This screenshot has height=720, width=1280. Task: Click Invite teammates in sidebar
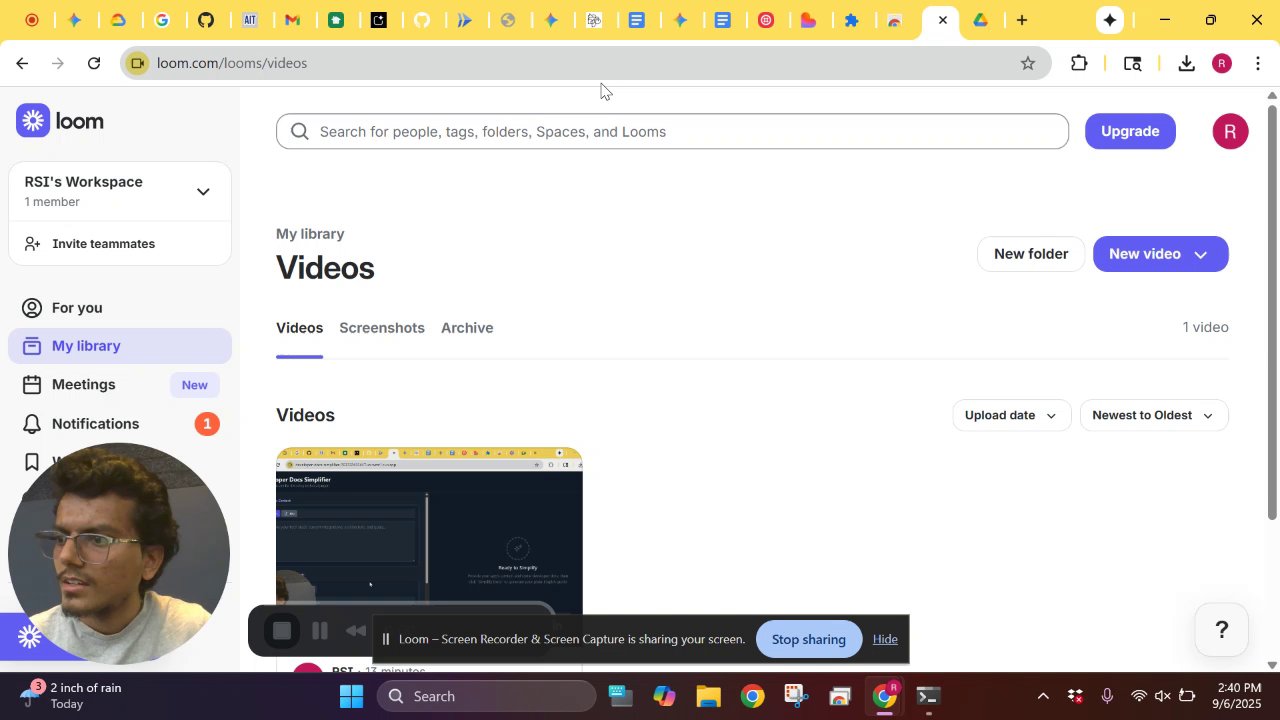click(x=120, y=244)
